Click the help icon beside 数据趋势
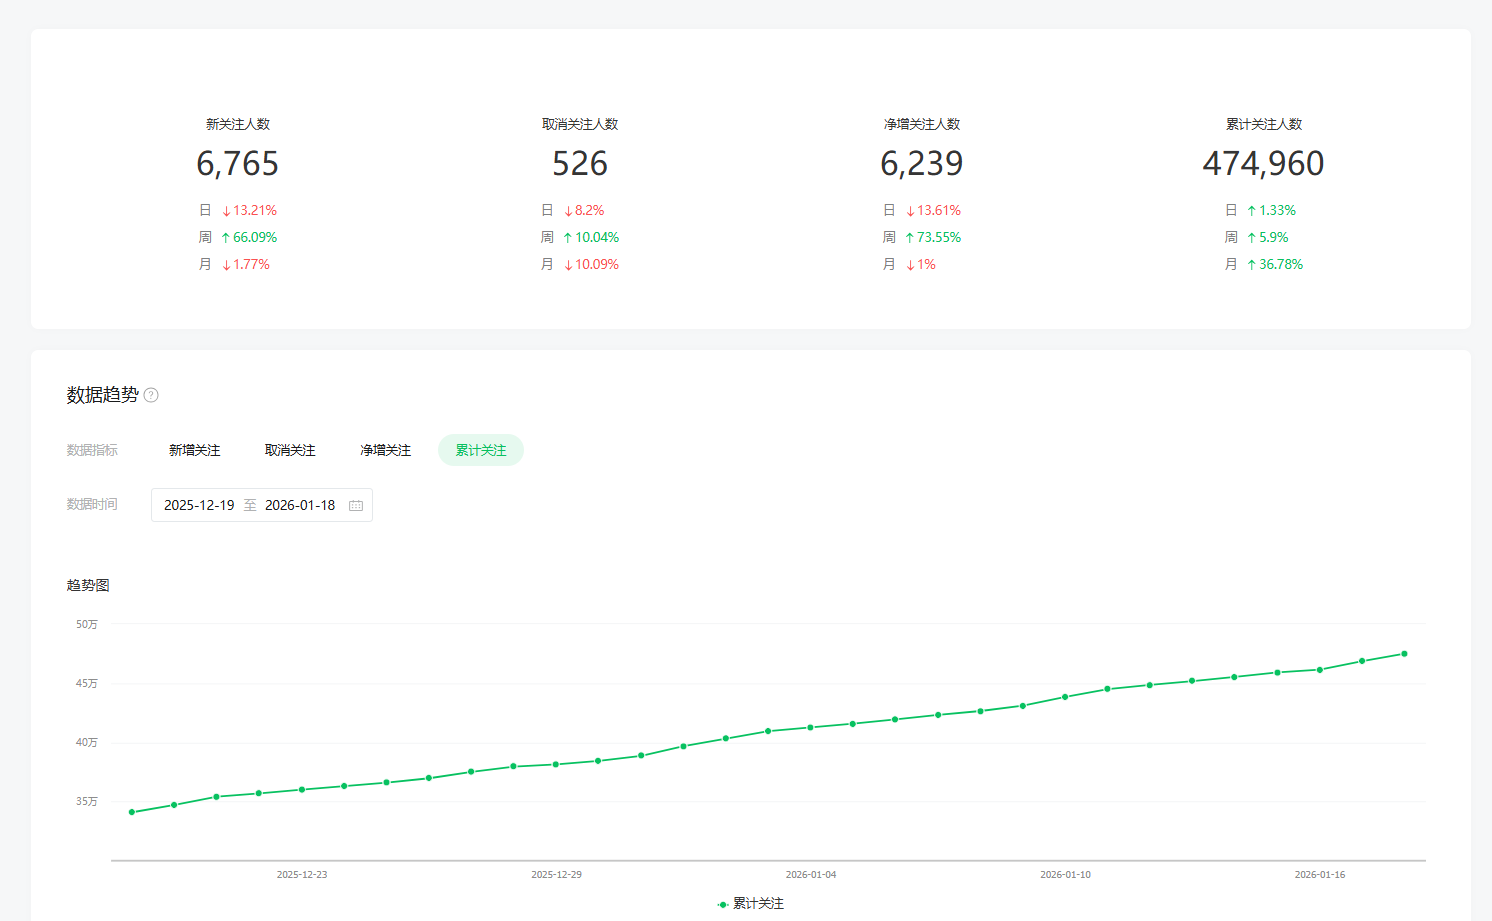This screenshot has width=1492, height=921. pyautogui.click(x=151, y=395)
